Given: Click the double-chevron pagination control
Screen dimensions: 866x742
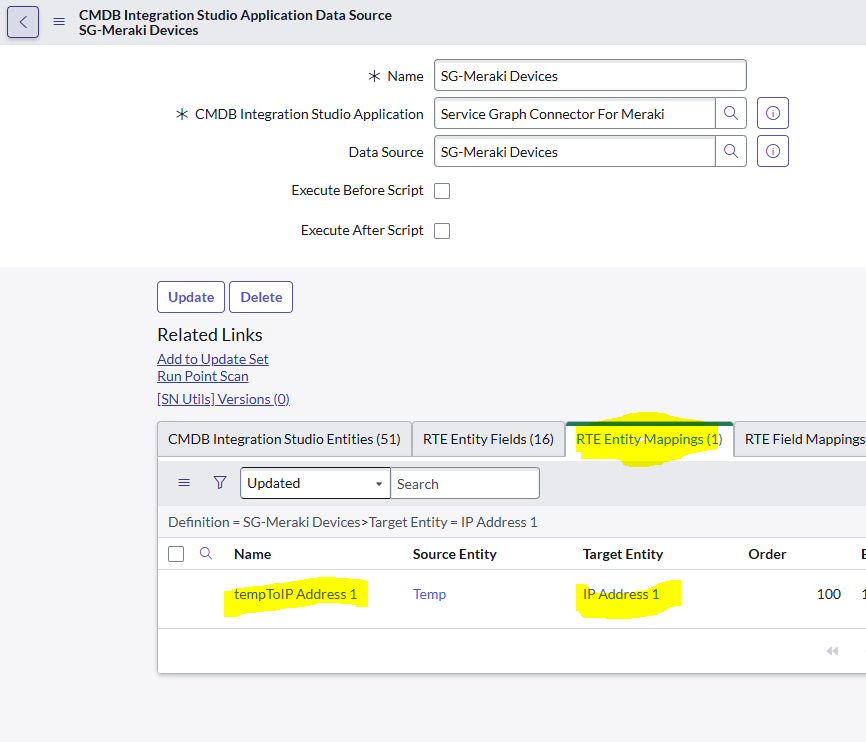Looking at the screenshot, I should [x=831, y=650].
